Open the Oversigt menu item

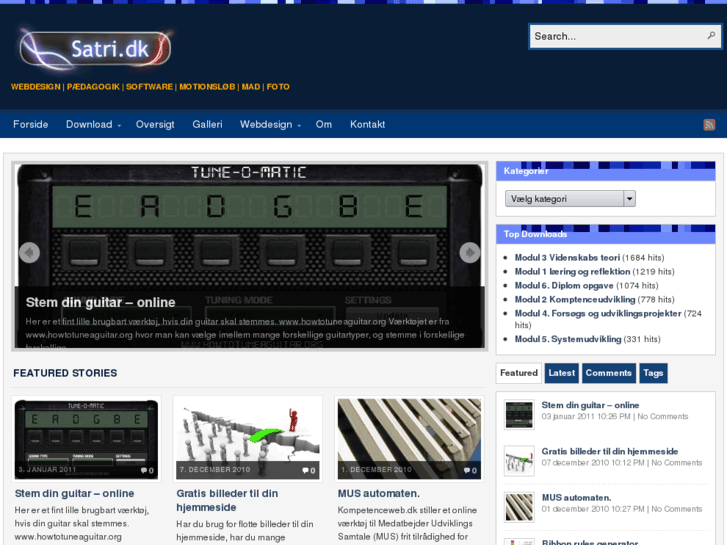tap(155, 124)
